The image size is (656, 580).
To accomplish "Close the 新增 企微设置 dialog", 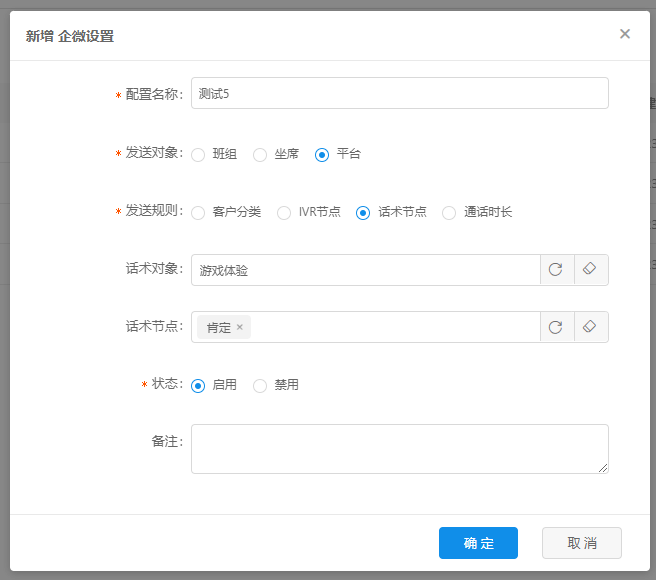I will pyautogui.click(x=625, y=34).
